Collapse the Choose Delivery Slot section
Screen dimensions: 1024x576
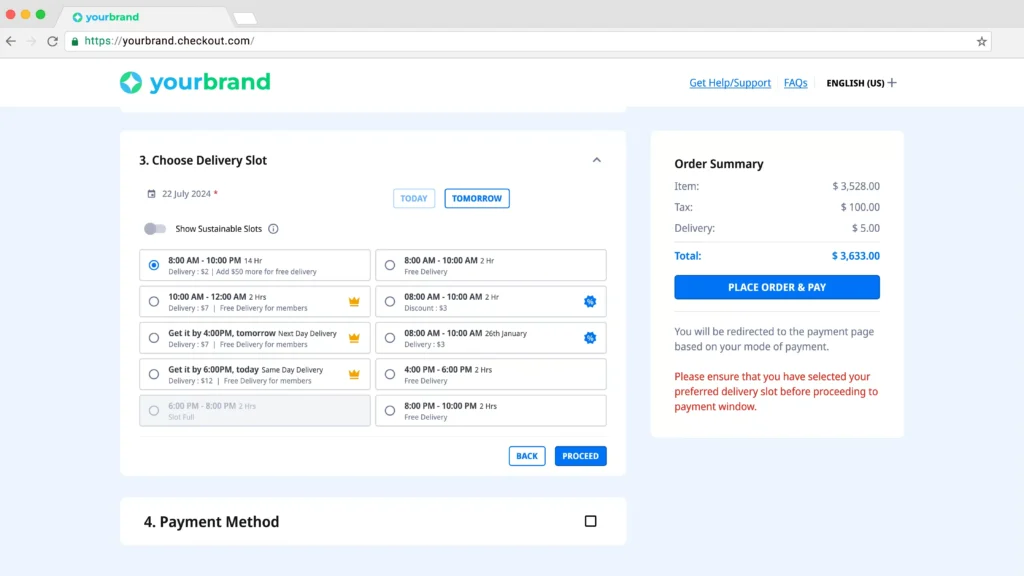[x=597, y=160]
